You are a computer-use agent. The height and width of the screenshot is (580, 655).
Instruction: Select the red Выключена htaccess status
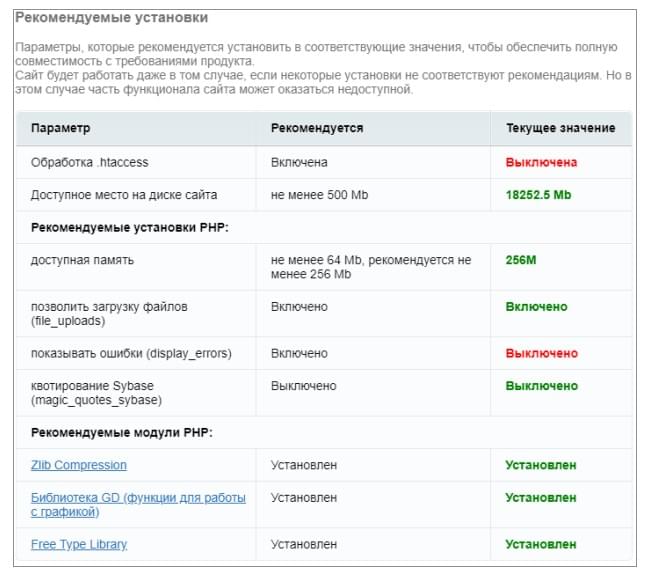pyautogui.click(x=541, y=162)
